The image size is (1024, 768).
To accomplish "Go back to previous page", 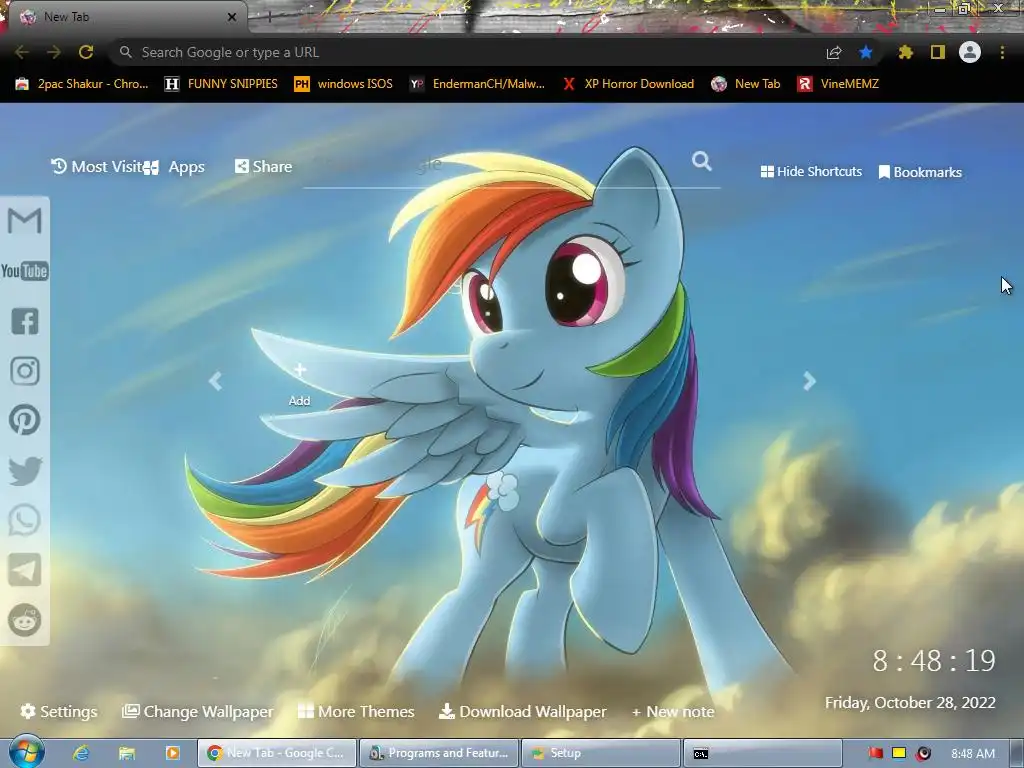I will (x=22, y=52).
